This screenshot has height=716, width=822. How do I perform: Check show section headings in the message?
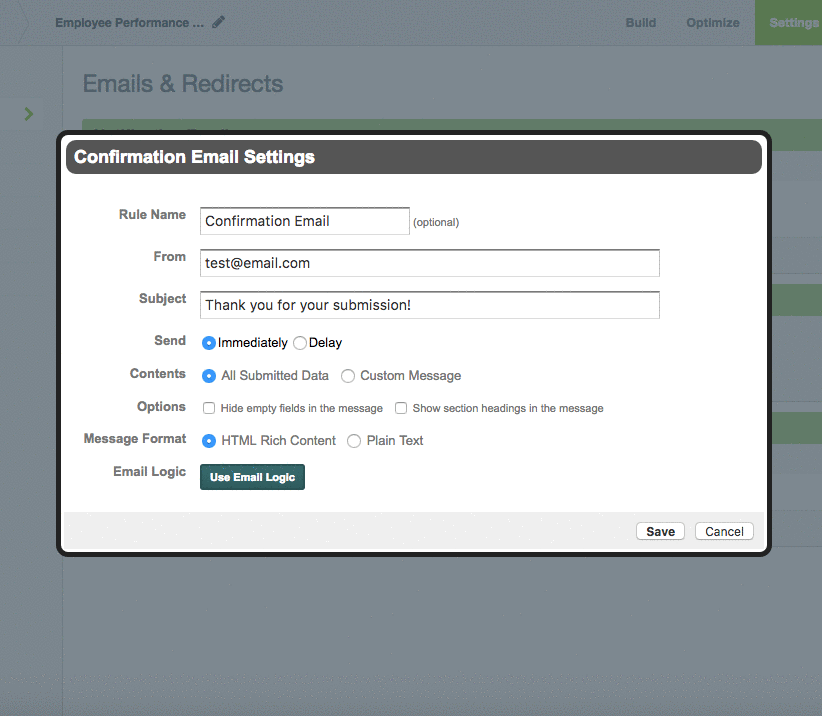click(x=401, y=408)
